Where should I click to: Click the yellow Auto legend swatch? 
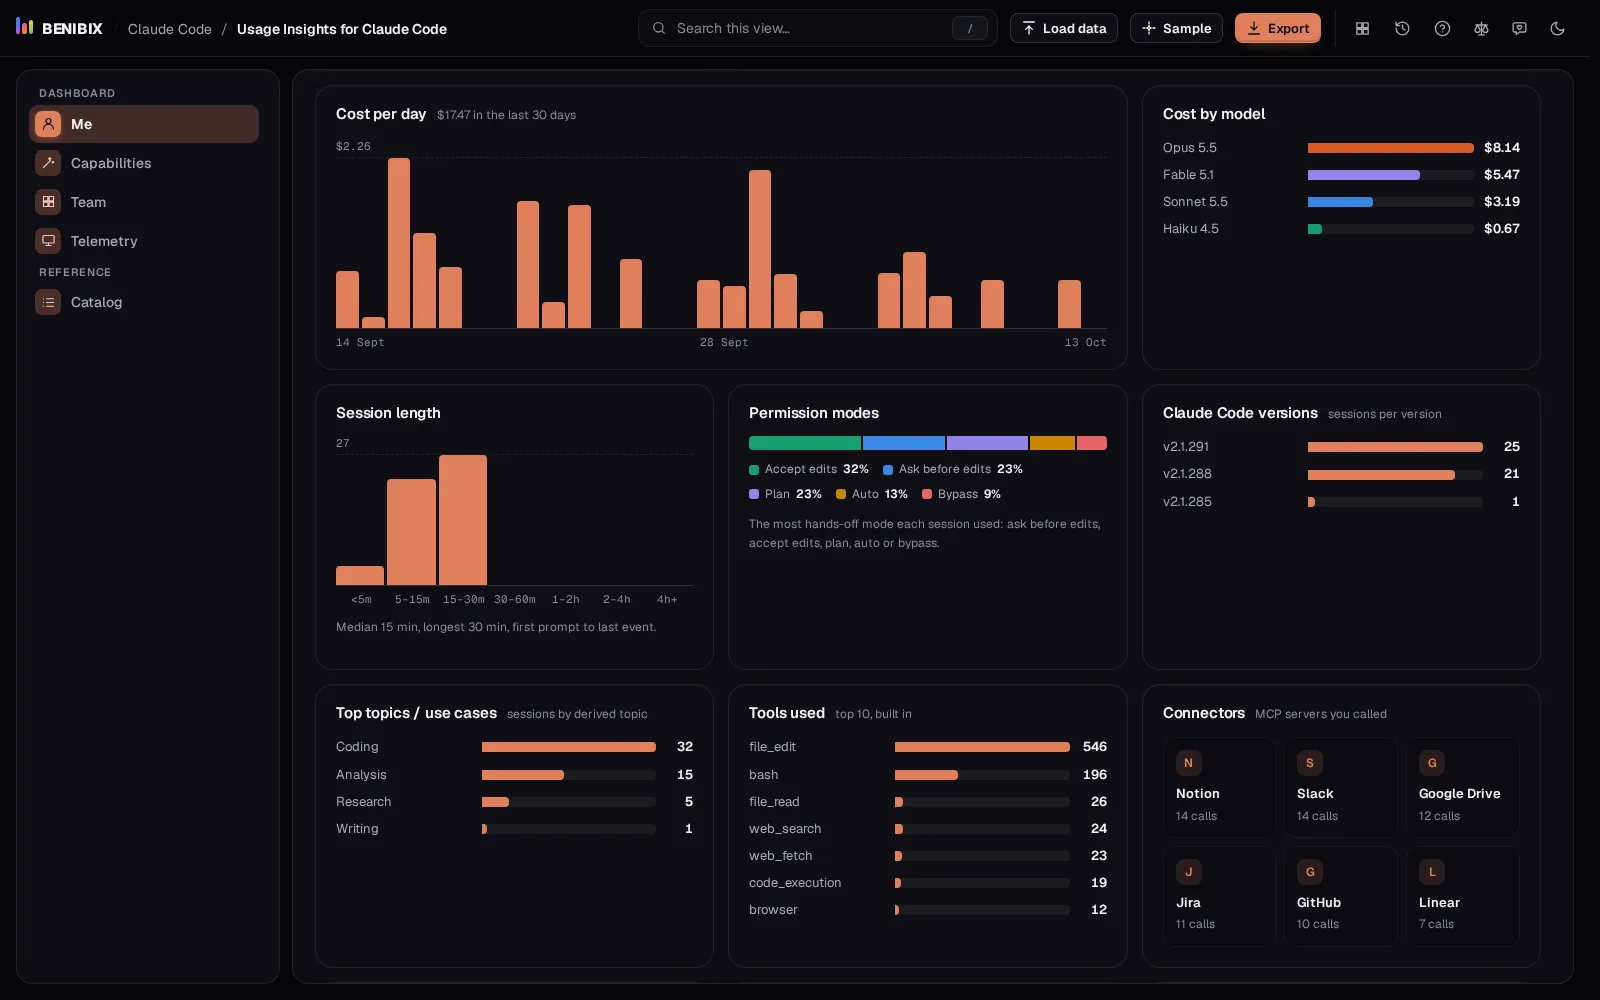pyautogui.click(x=841, y=495)
